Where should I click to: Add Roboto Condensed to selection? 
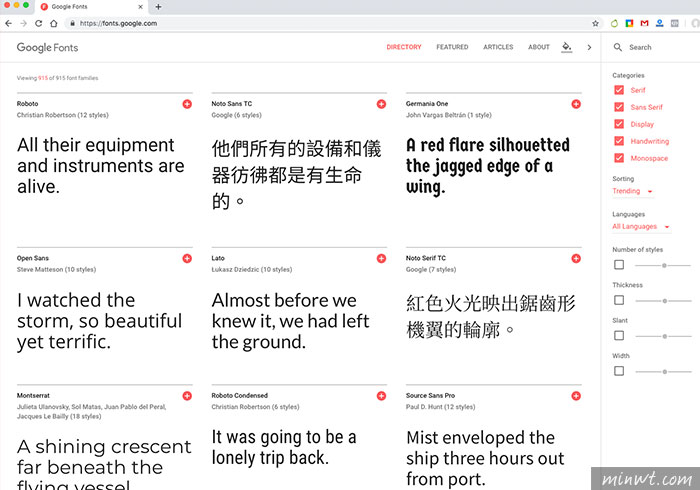click(x=381, y=396)
